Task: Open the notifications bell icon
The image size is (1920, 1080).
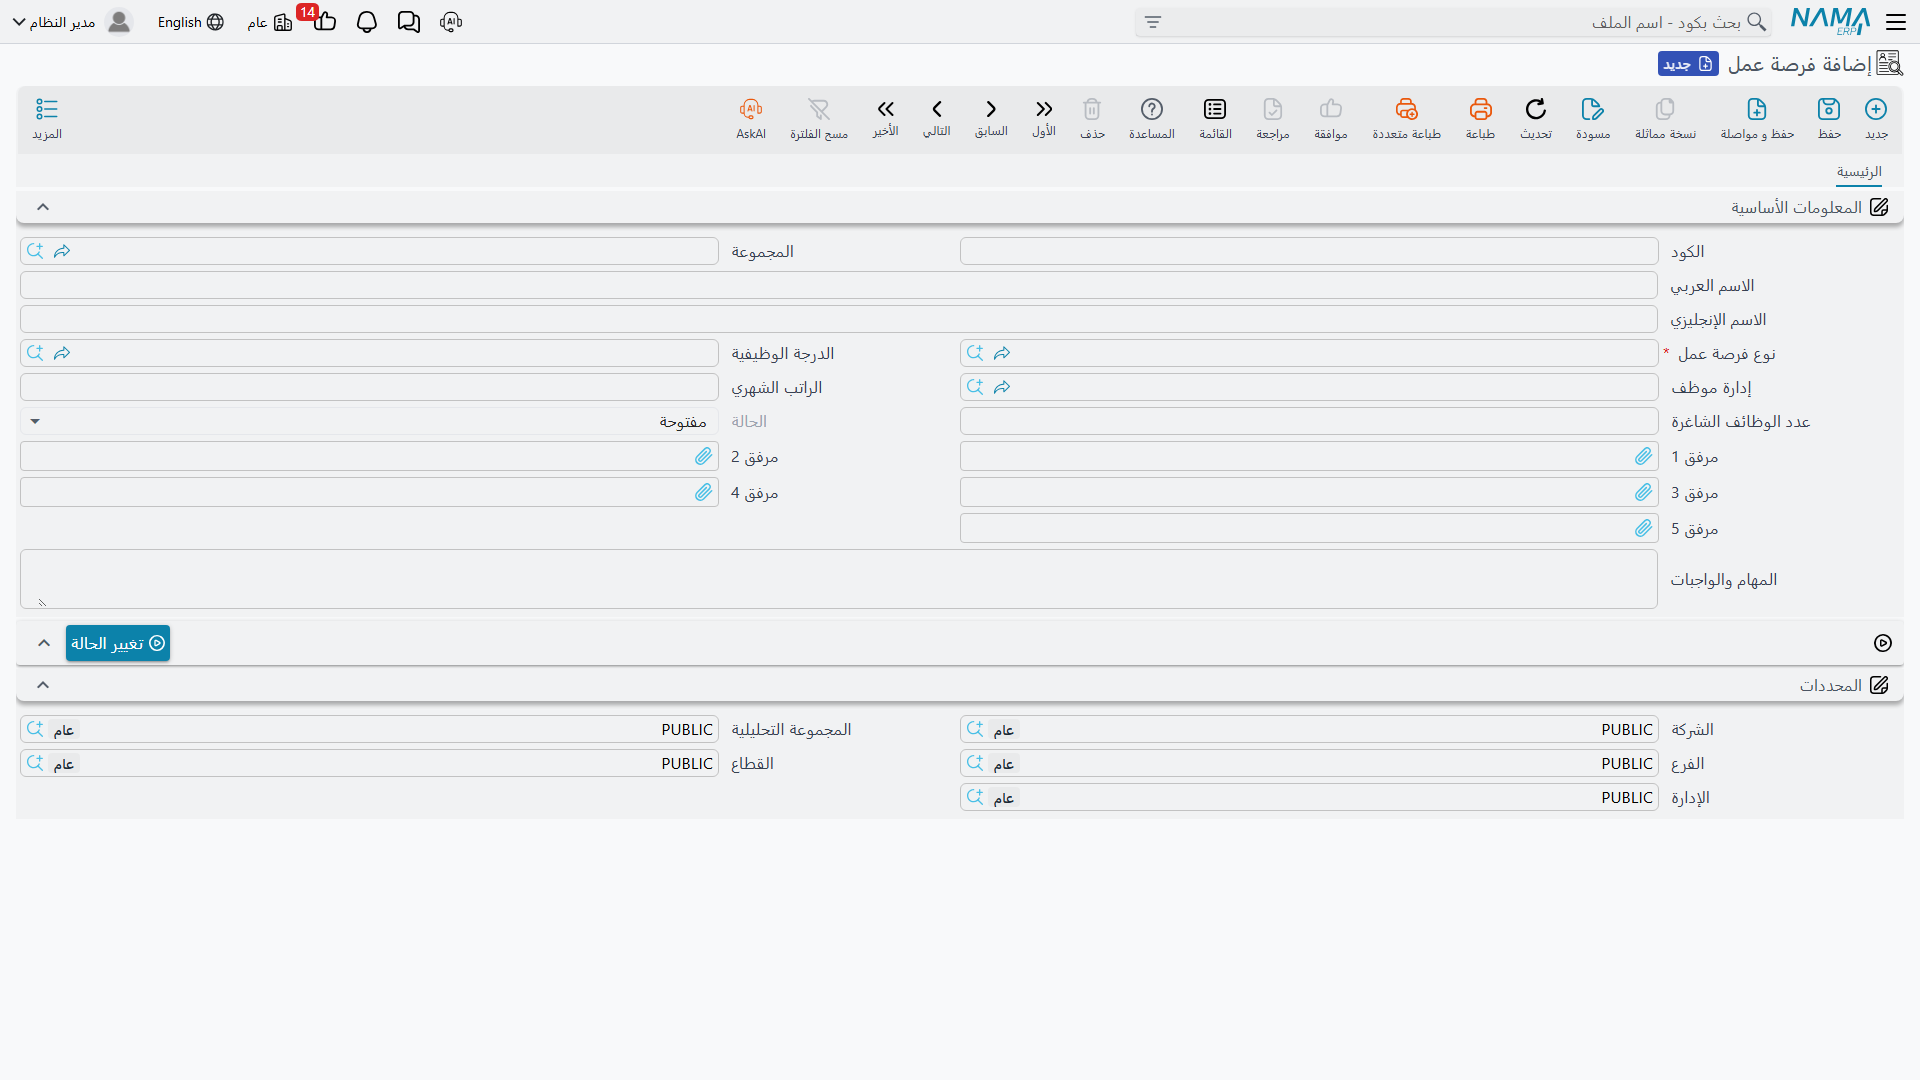Action: pyautogui.click(x=367, y=22)
